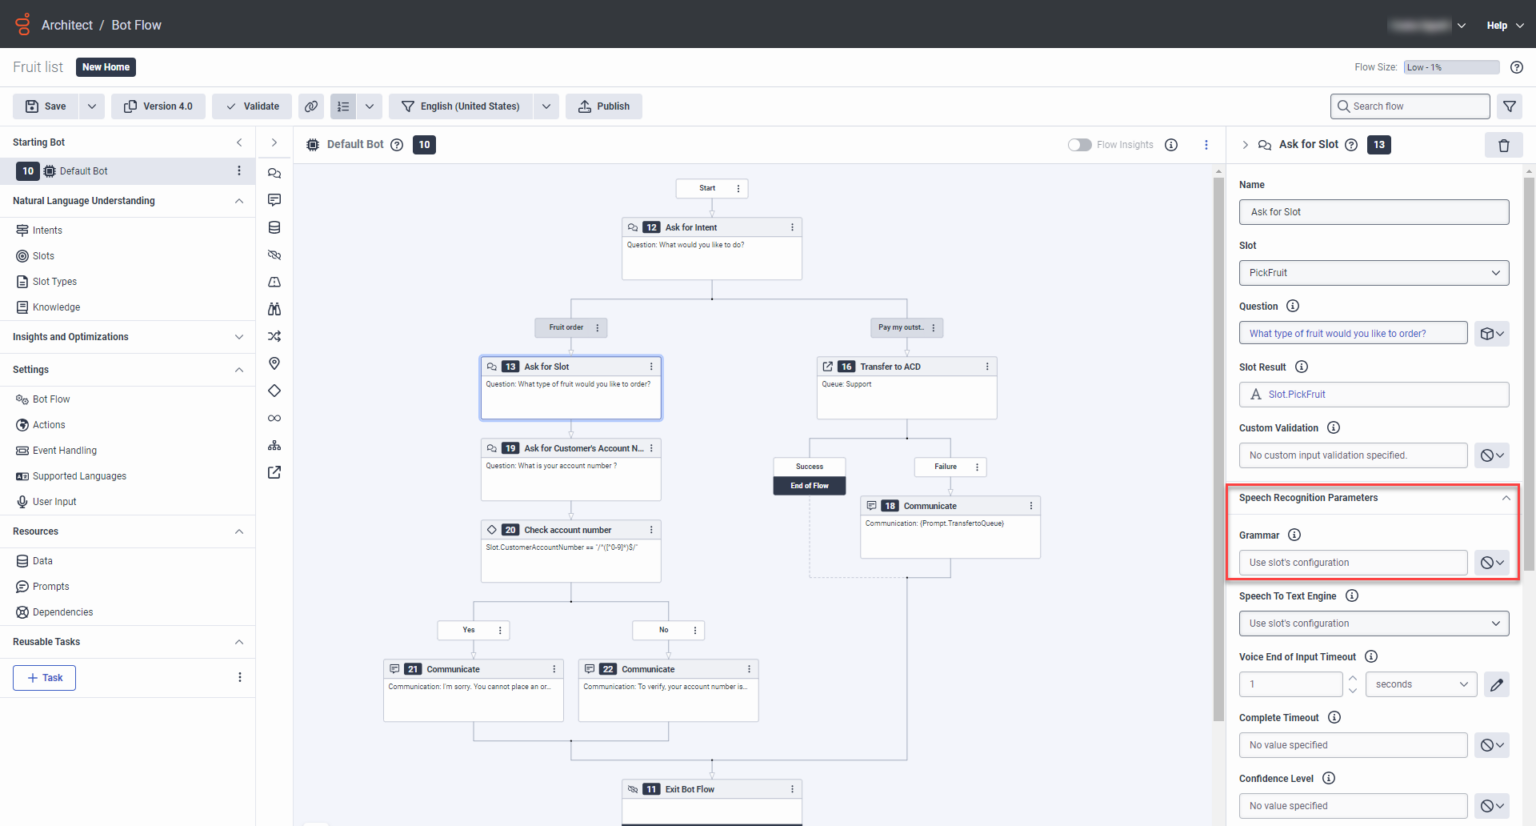Click the location pin icon in the toolbox
Image resolution: width=1536 pixels, height=826 pixels.
pyautogui.click(x=274, y=362)
